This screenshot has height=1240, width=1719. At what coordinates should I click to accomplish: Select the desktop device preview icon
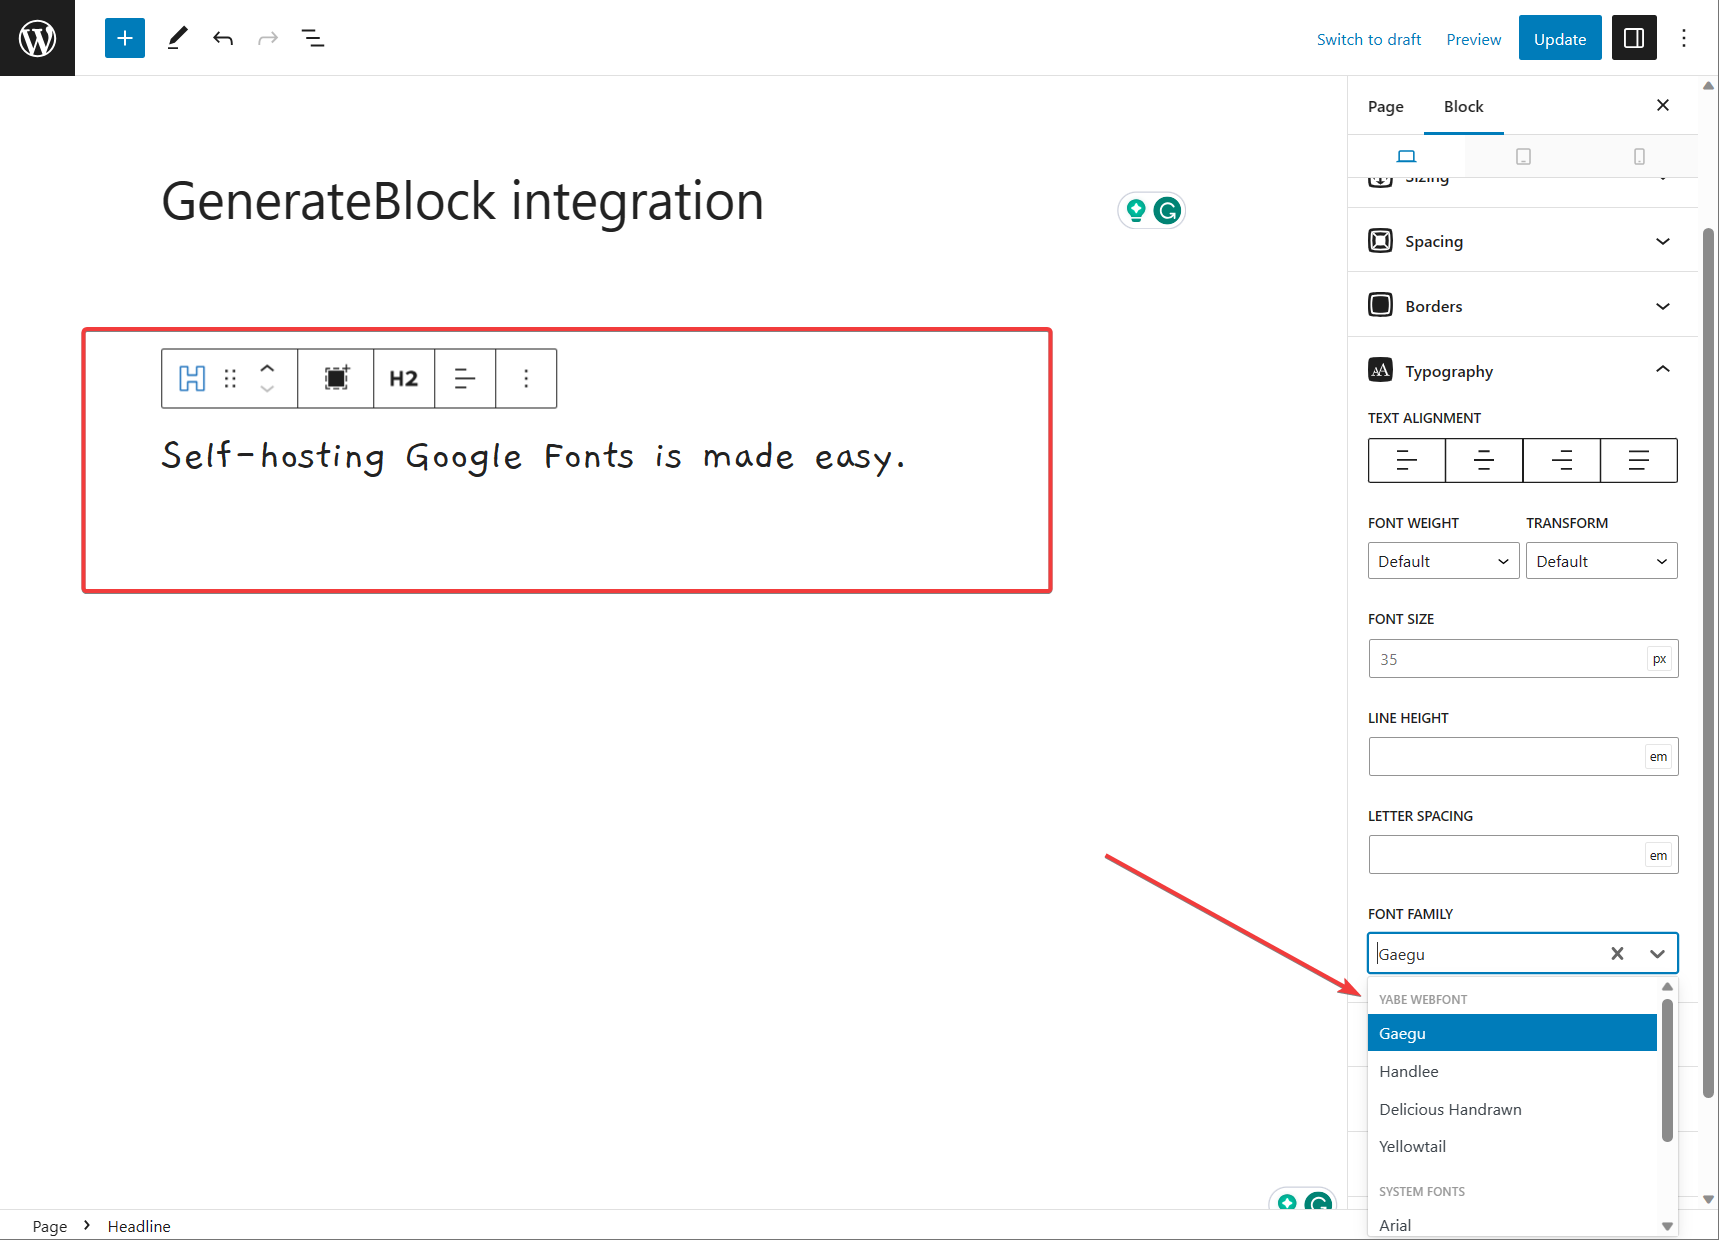1406,156
